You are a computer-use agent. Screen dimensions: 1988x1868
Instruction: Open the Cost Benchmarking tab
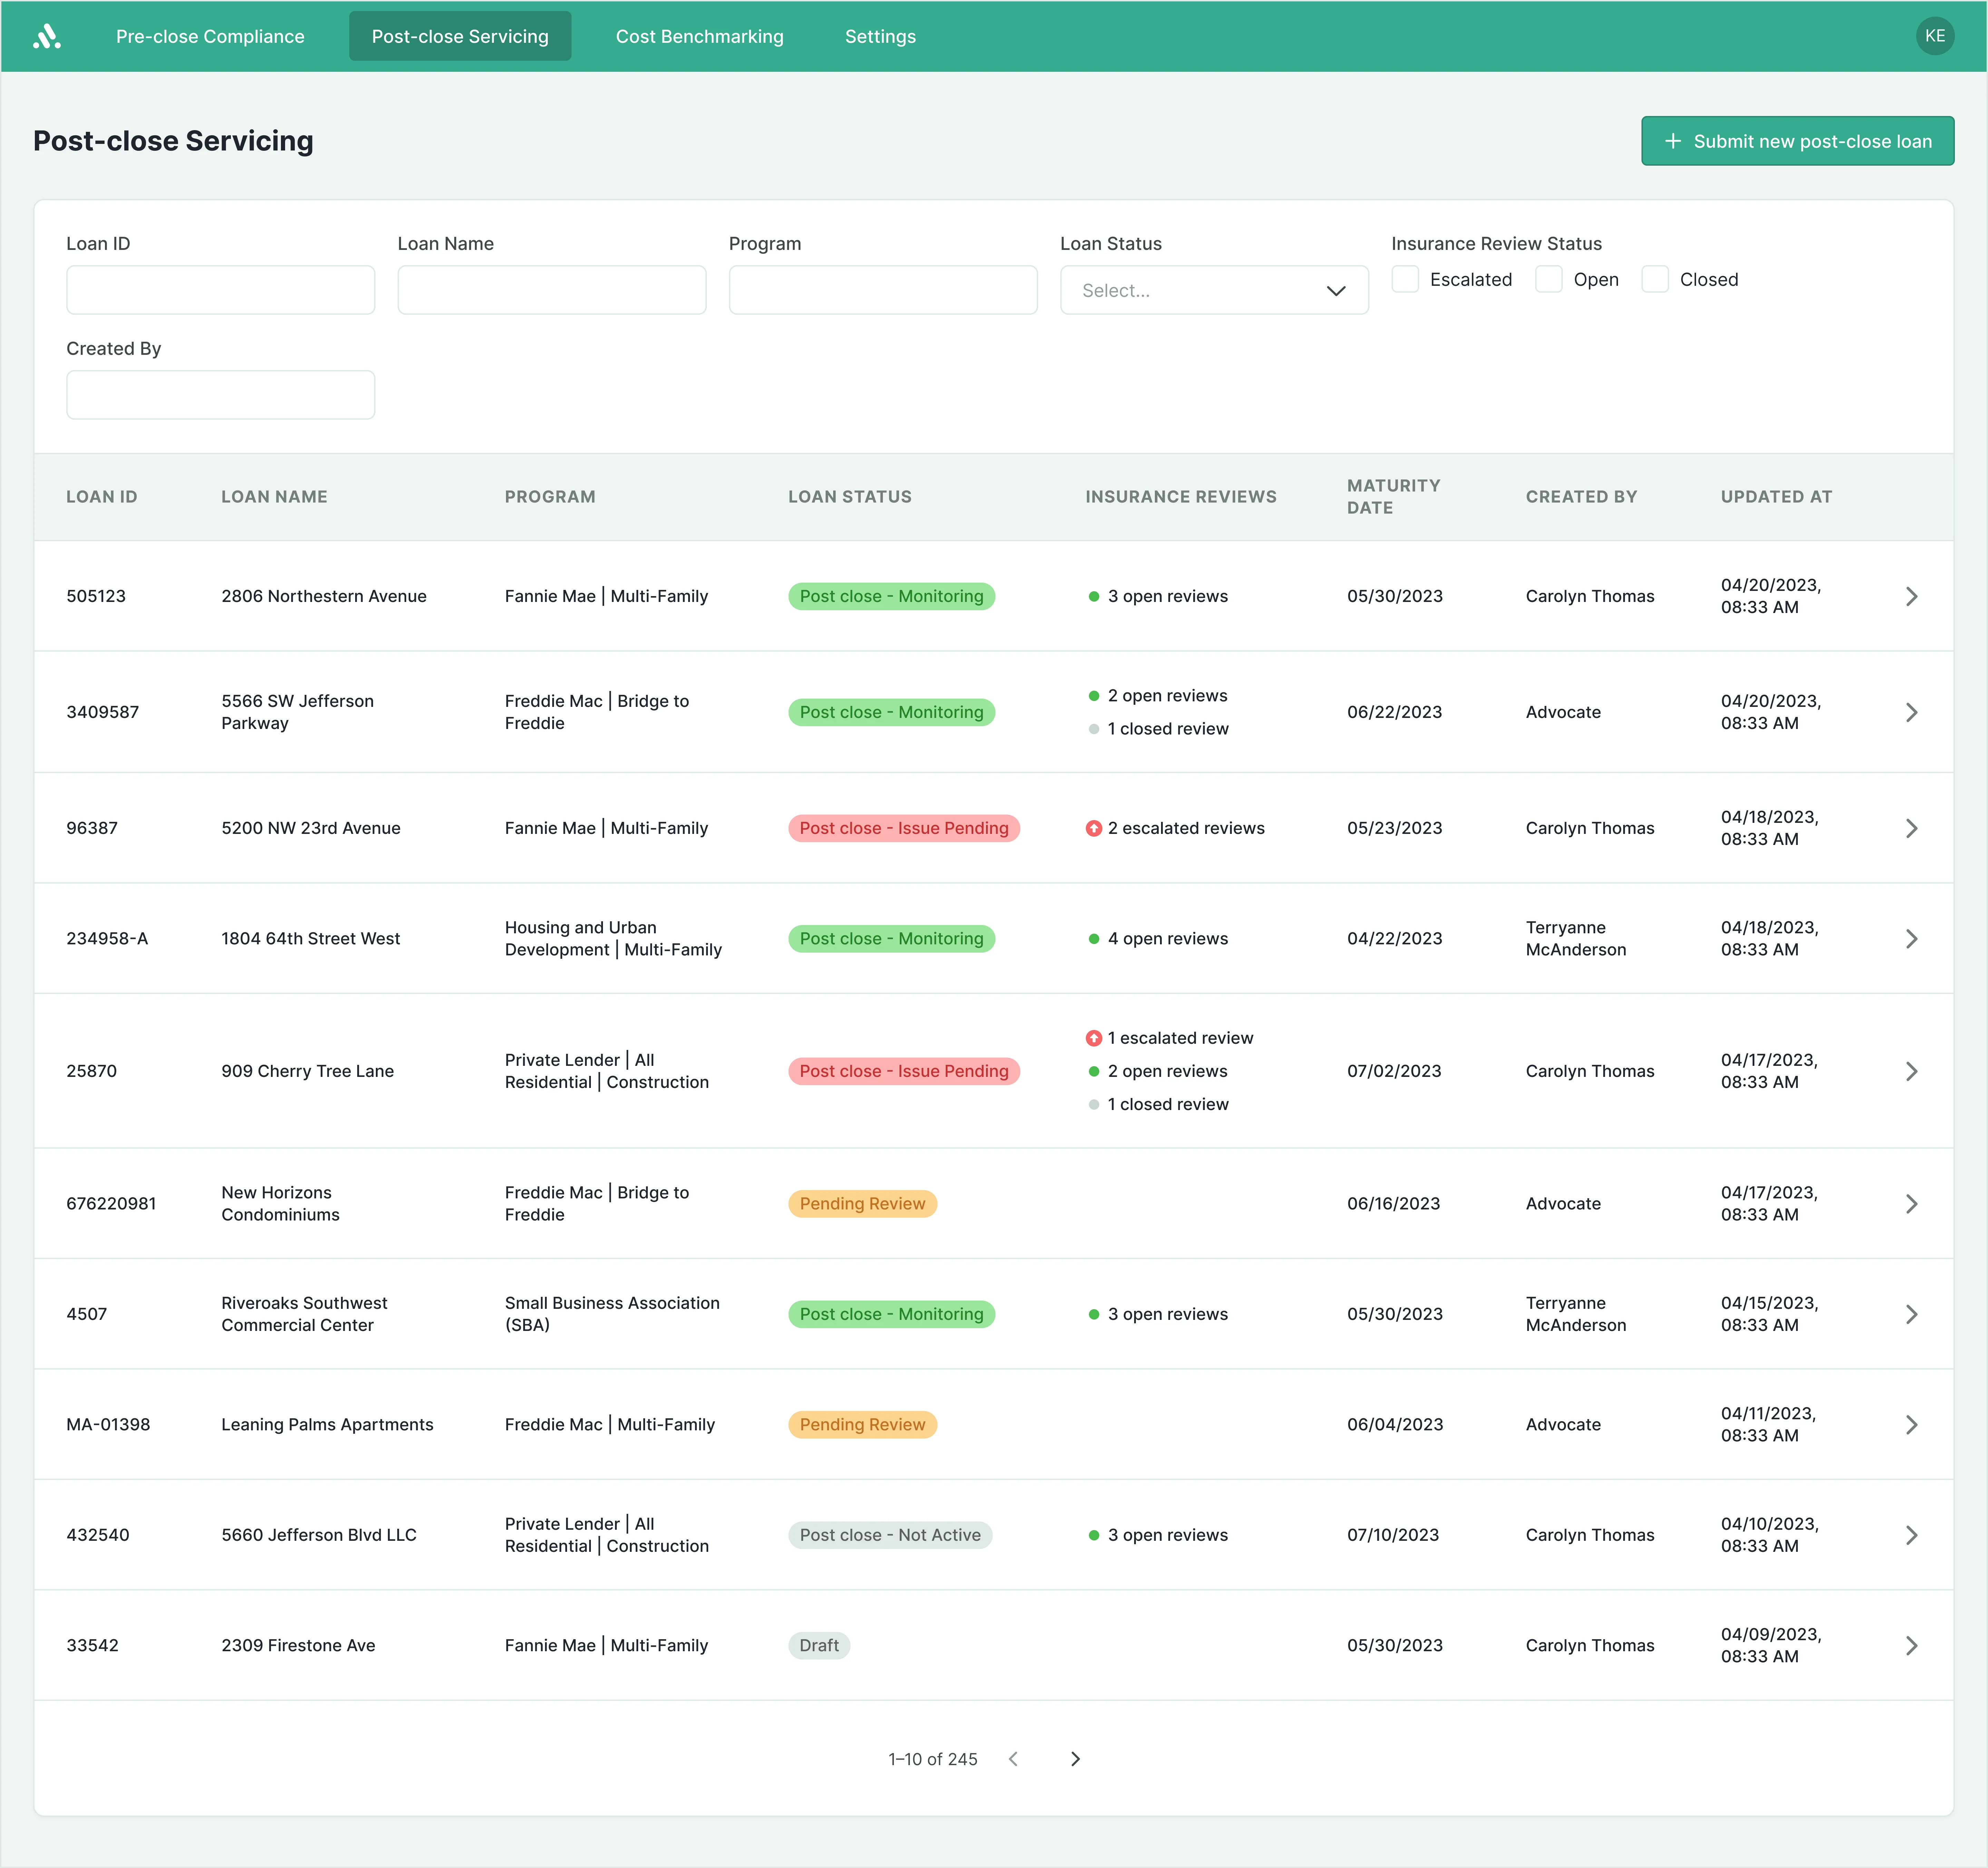click(699, 36)
